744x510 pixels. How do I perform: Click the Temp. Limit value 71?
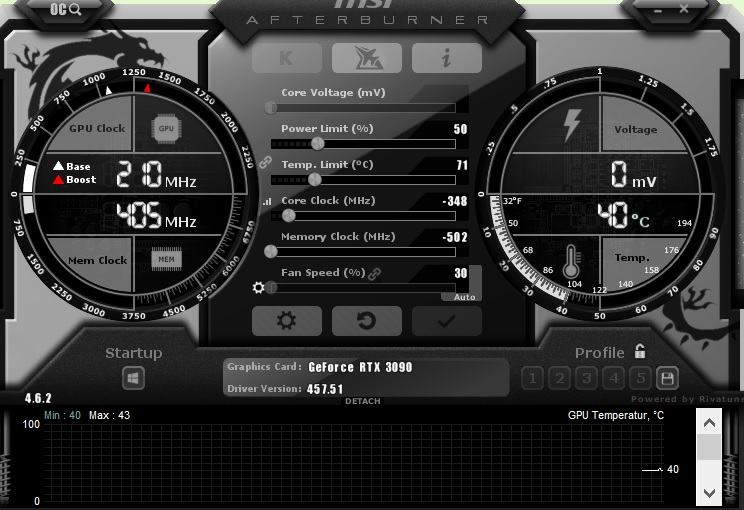pos(462,165)
